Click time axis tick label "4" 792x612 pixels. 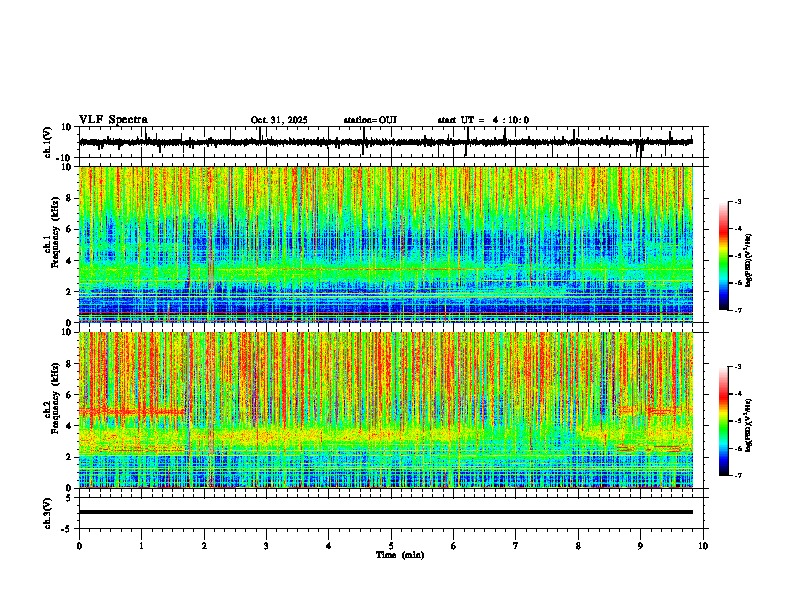coord(329,546)
